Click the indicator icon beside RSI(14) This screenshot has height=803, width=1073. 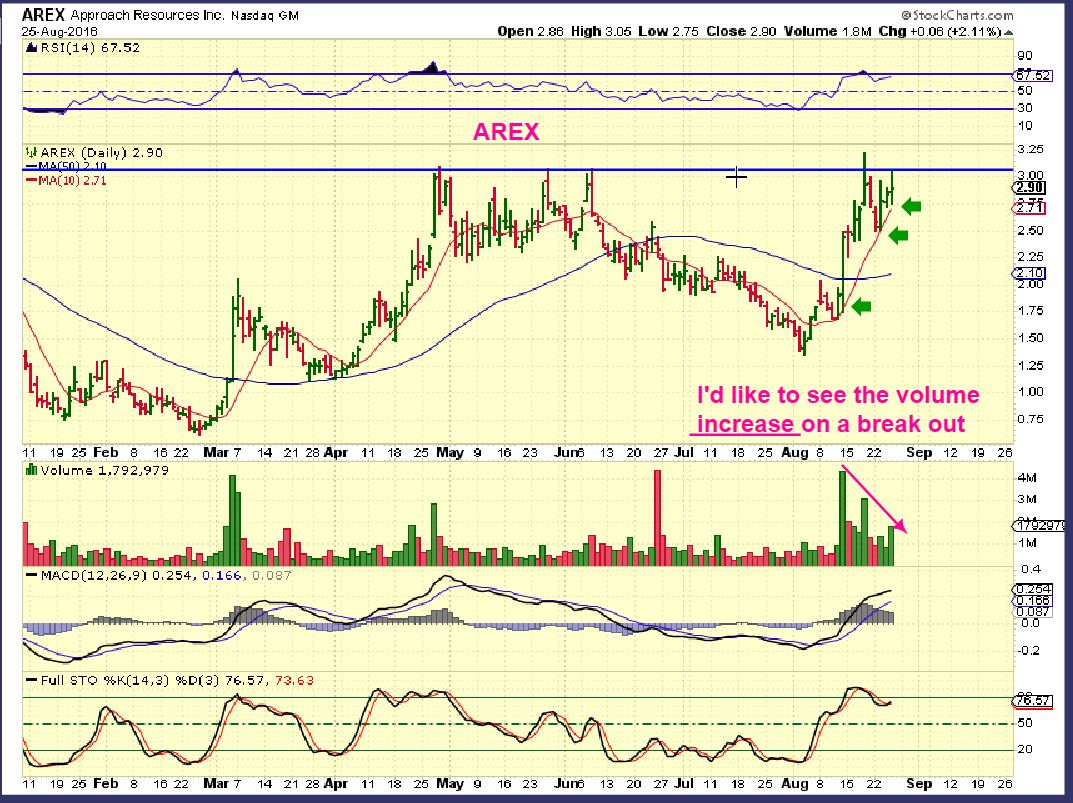point(31,48)
